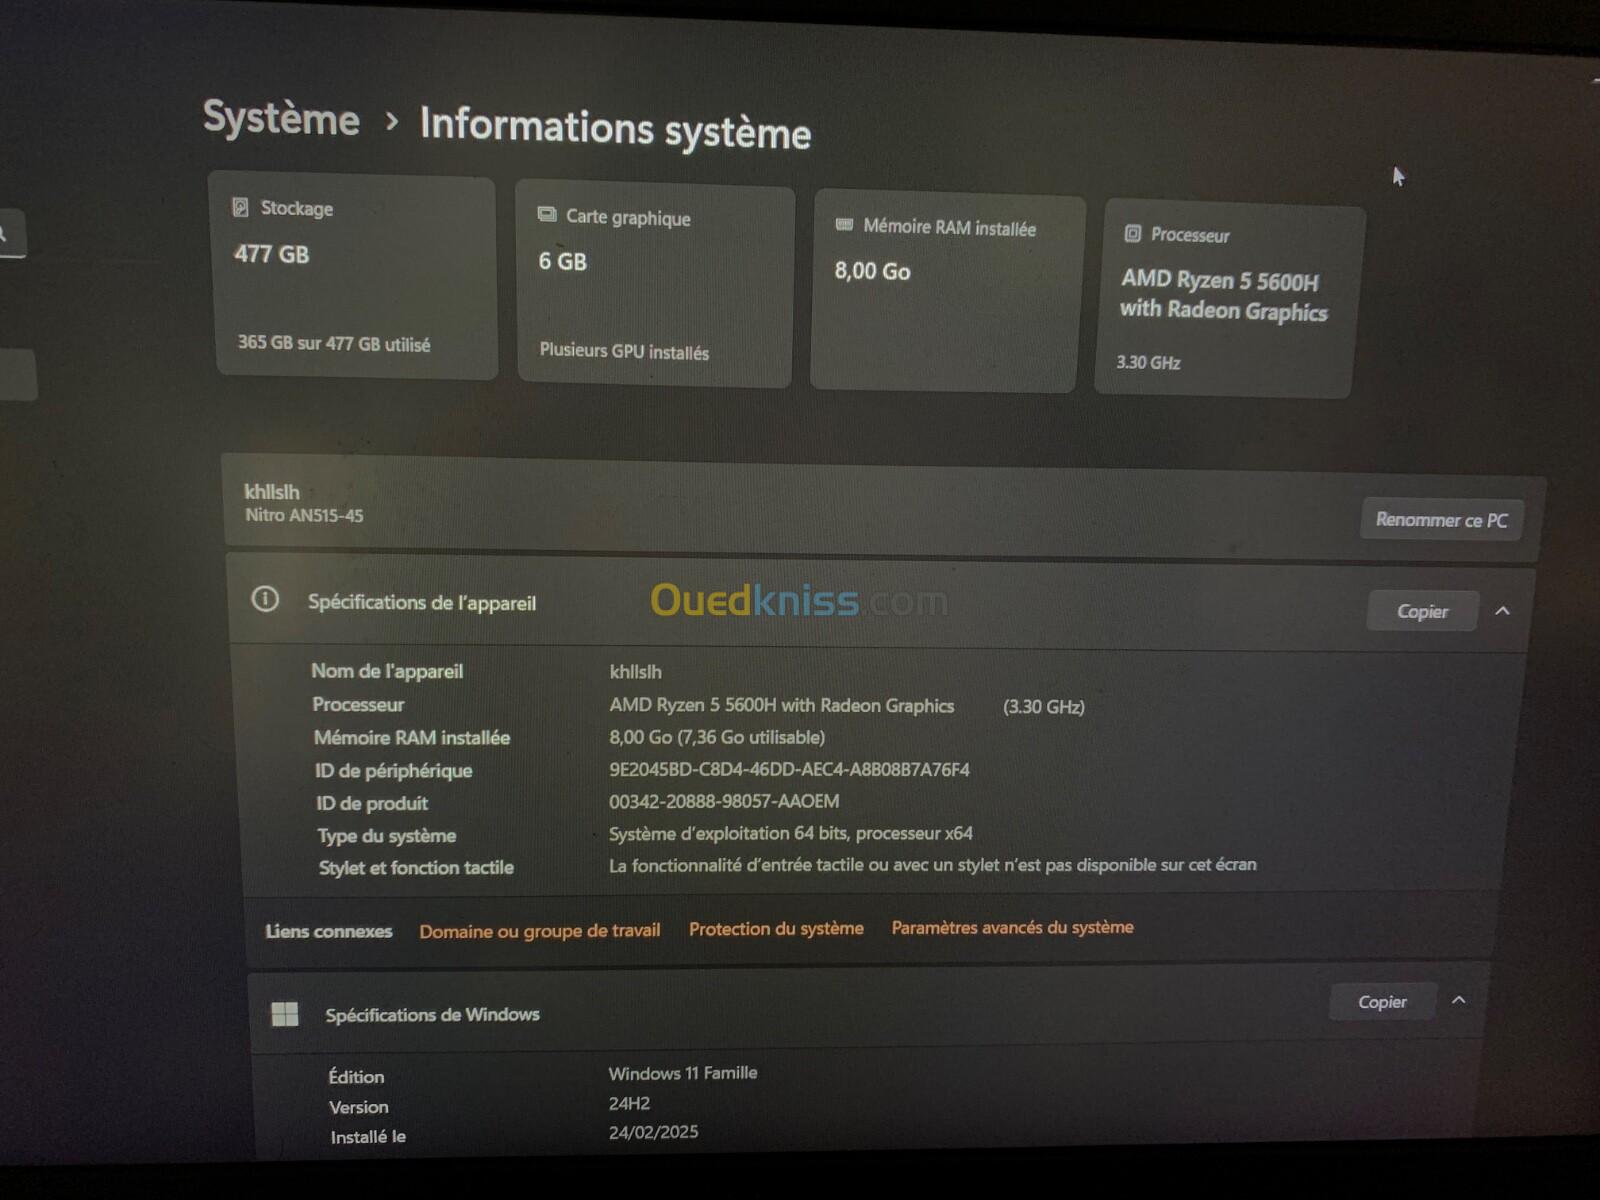This screenshot has width=1600, height=1200.
Task: Go back to Système in breadcrumb
Action: 281,118
